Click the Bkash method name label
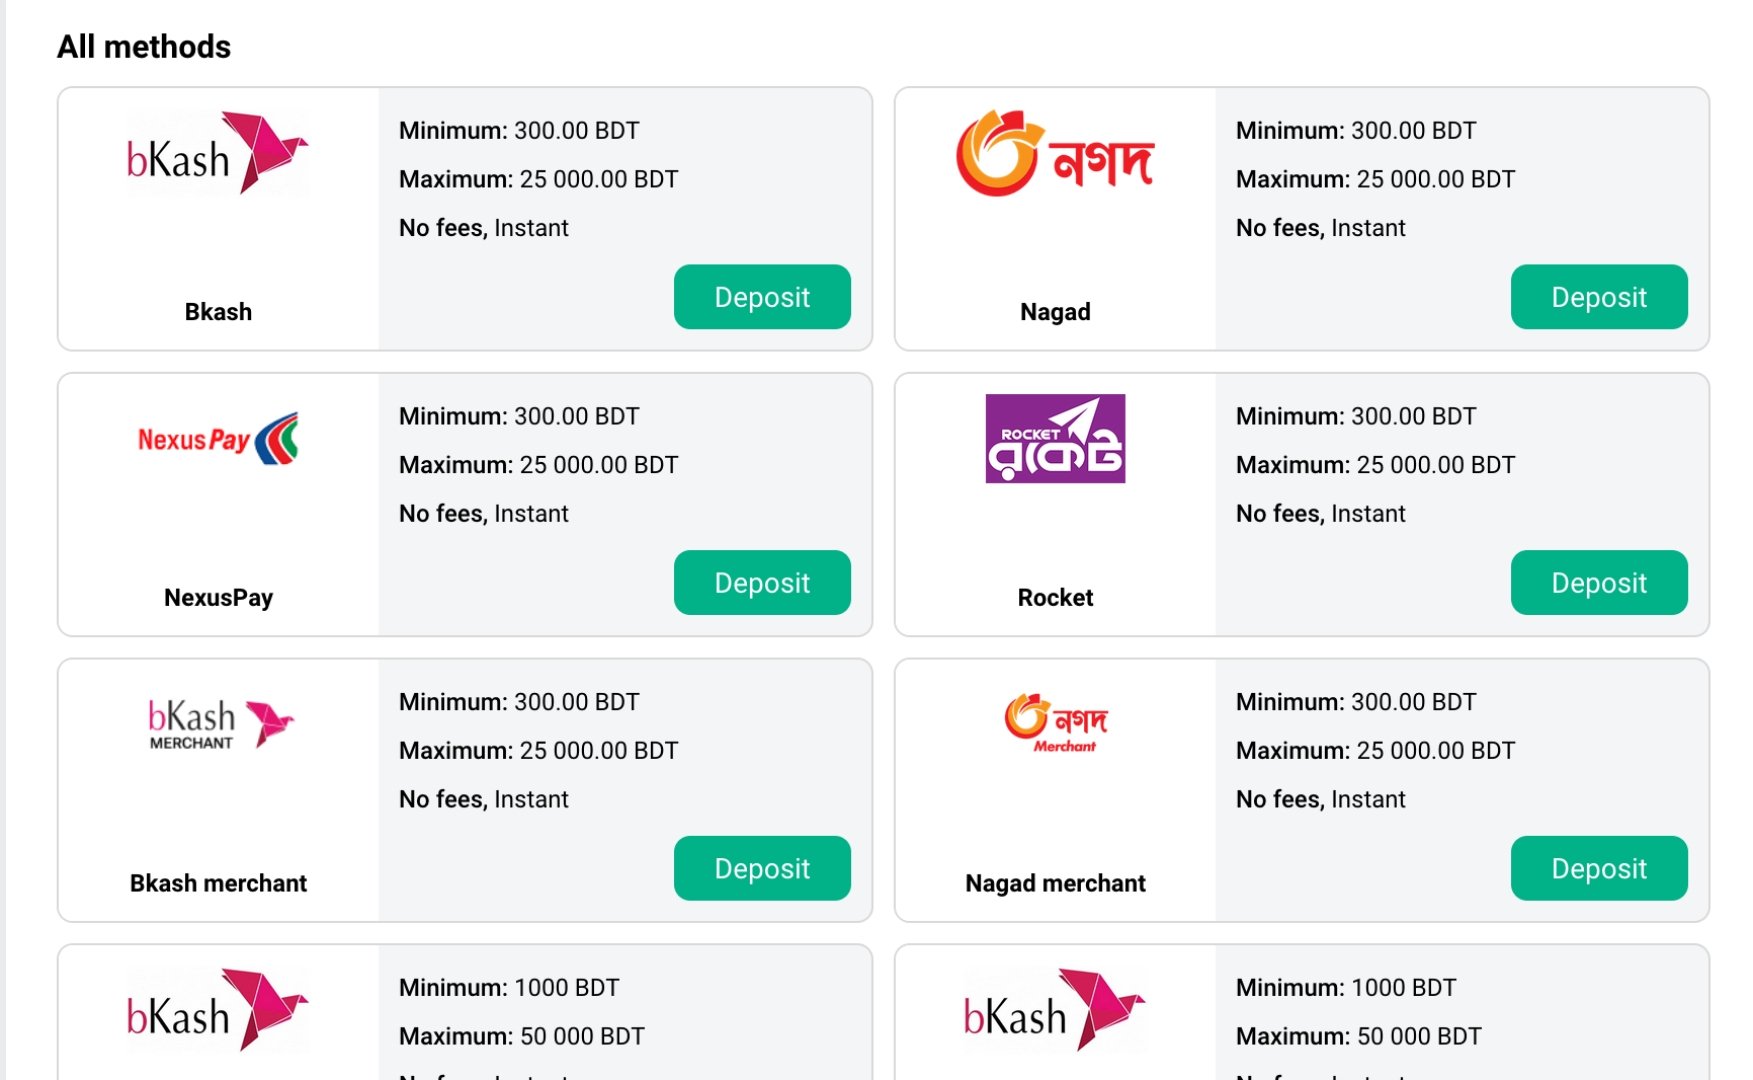 point(218,312)
